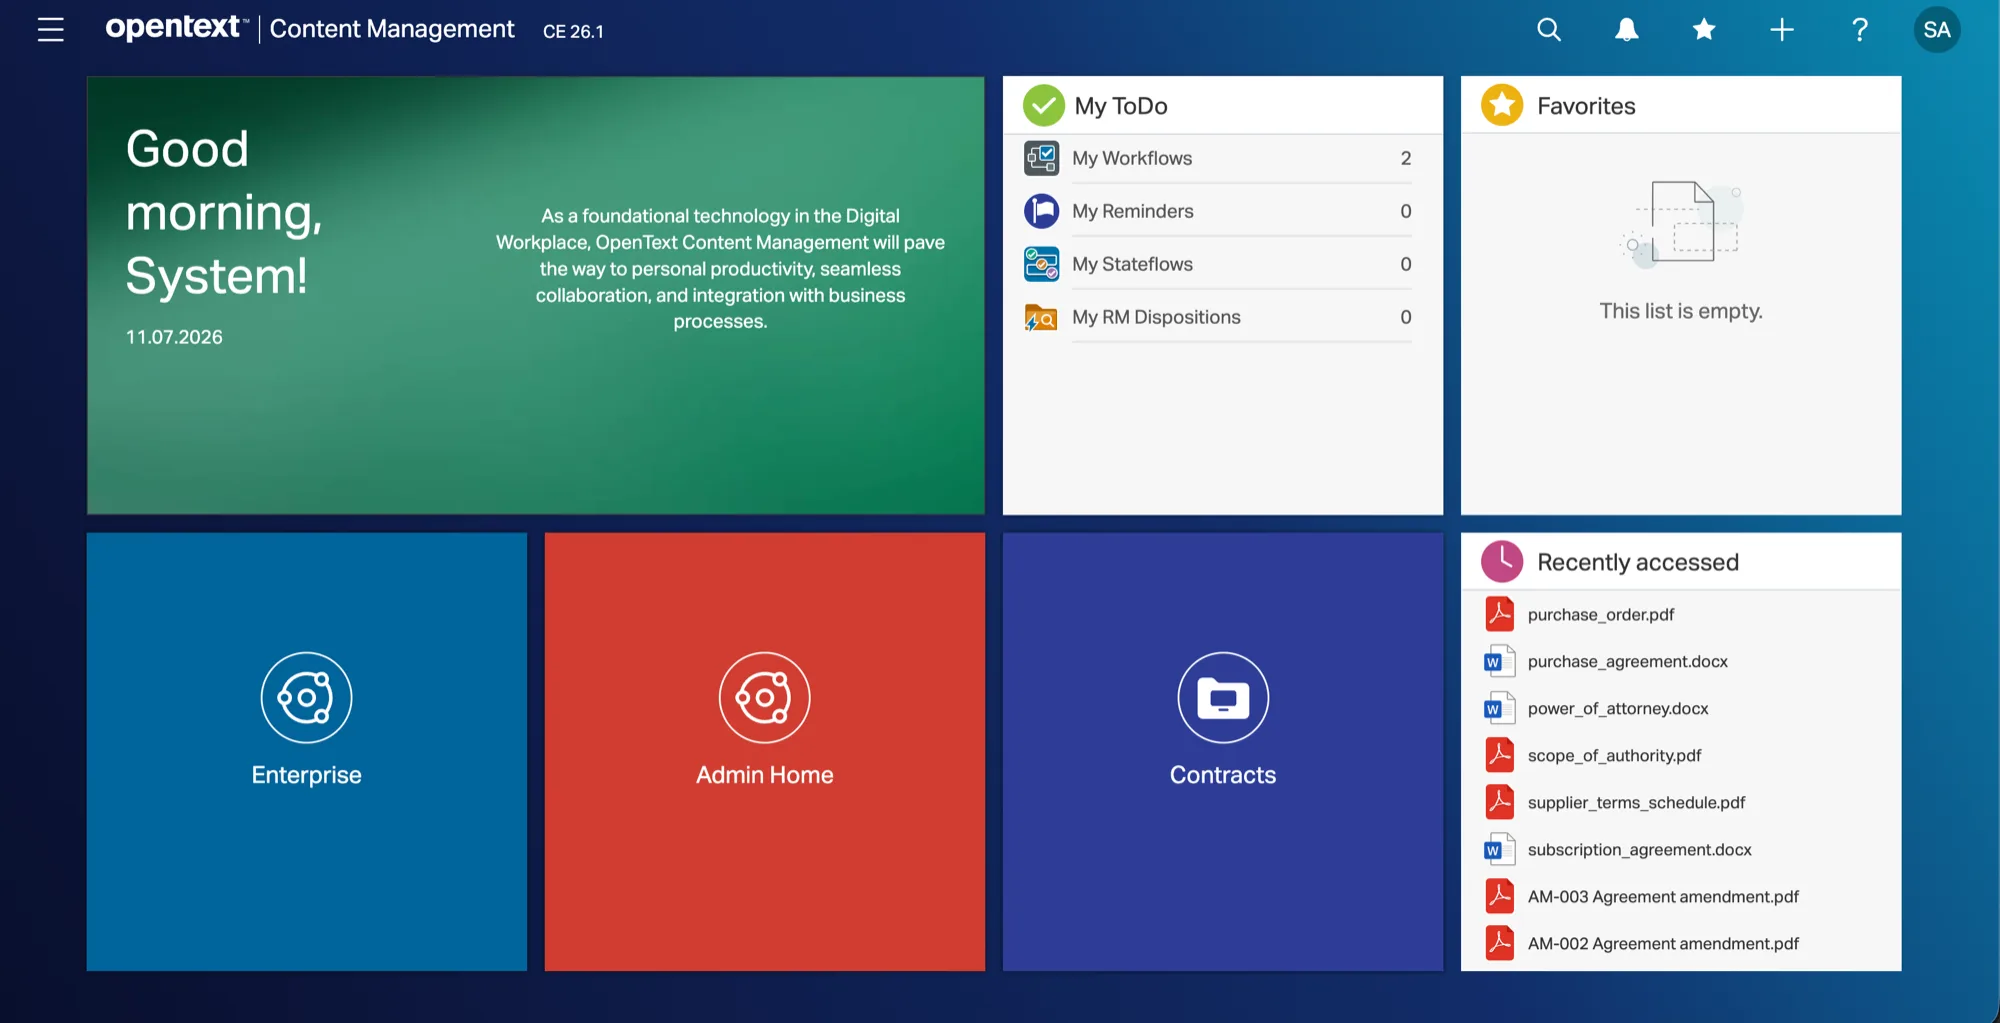Click the 'This list is empty.' message
This screenshot has height=1023, width=2000.
coord(1681,311)
